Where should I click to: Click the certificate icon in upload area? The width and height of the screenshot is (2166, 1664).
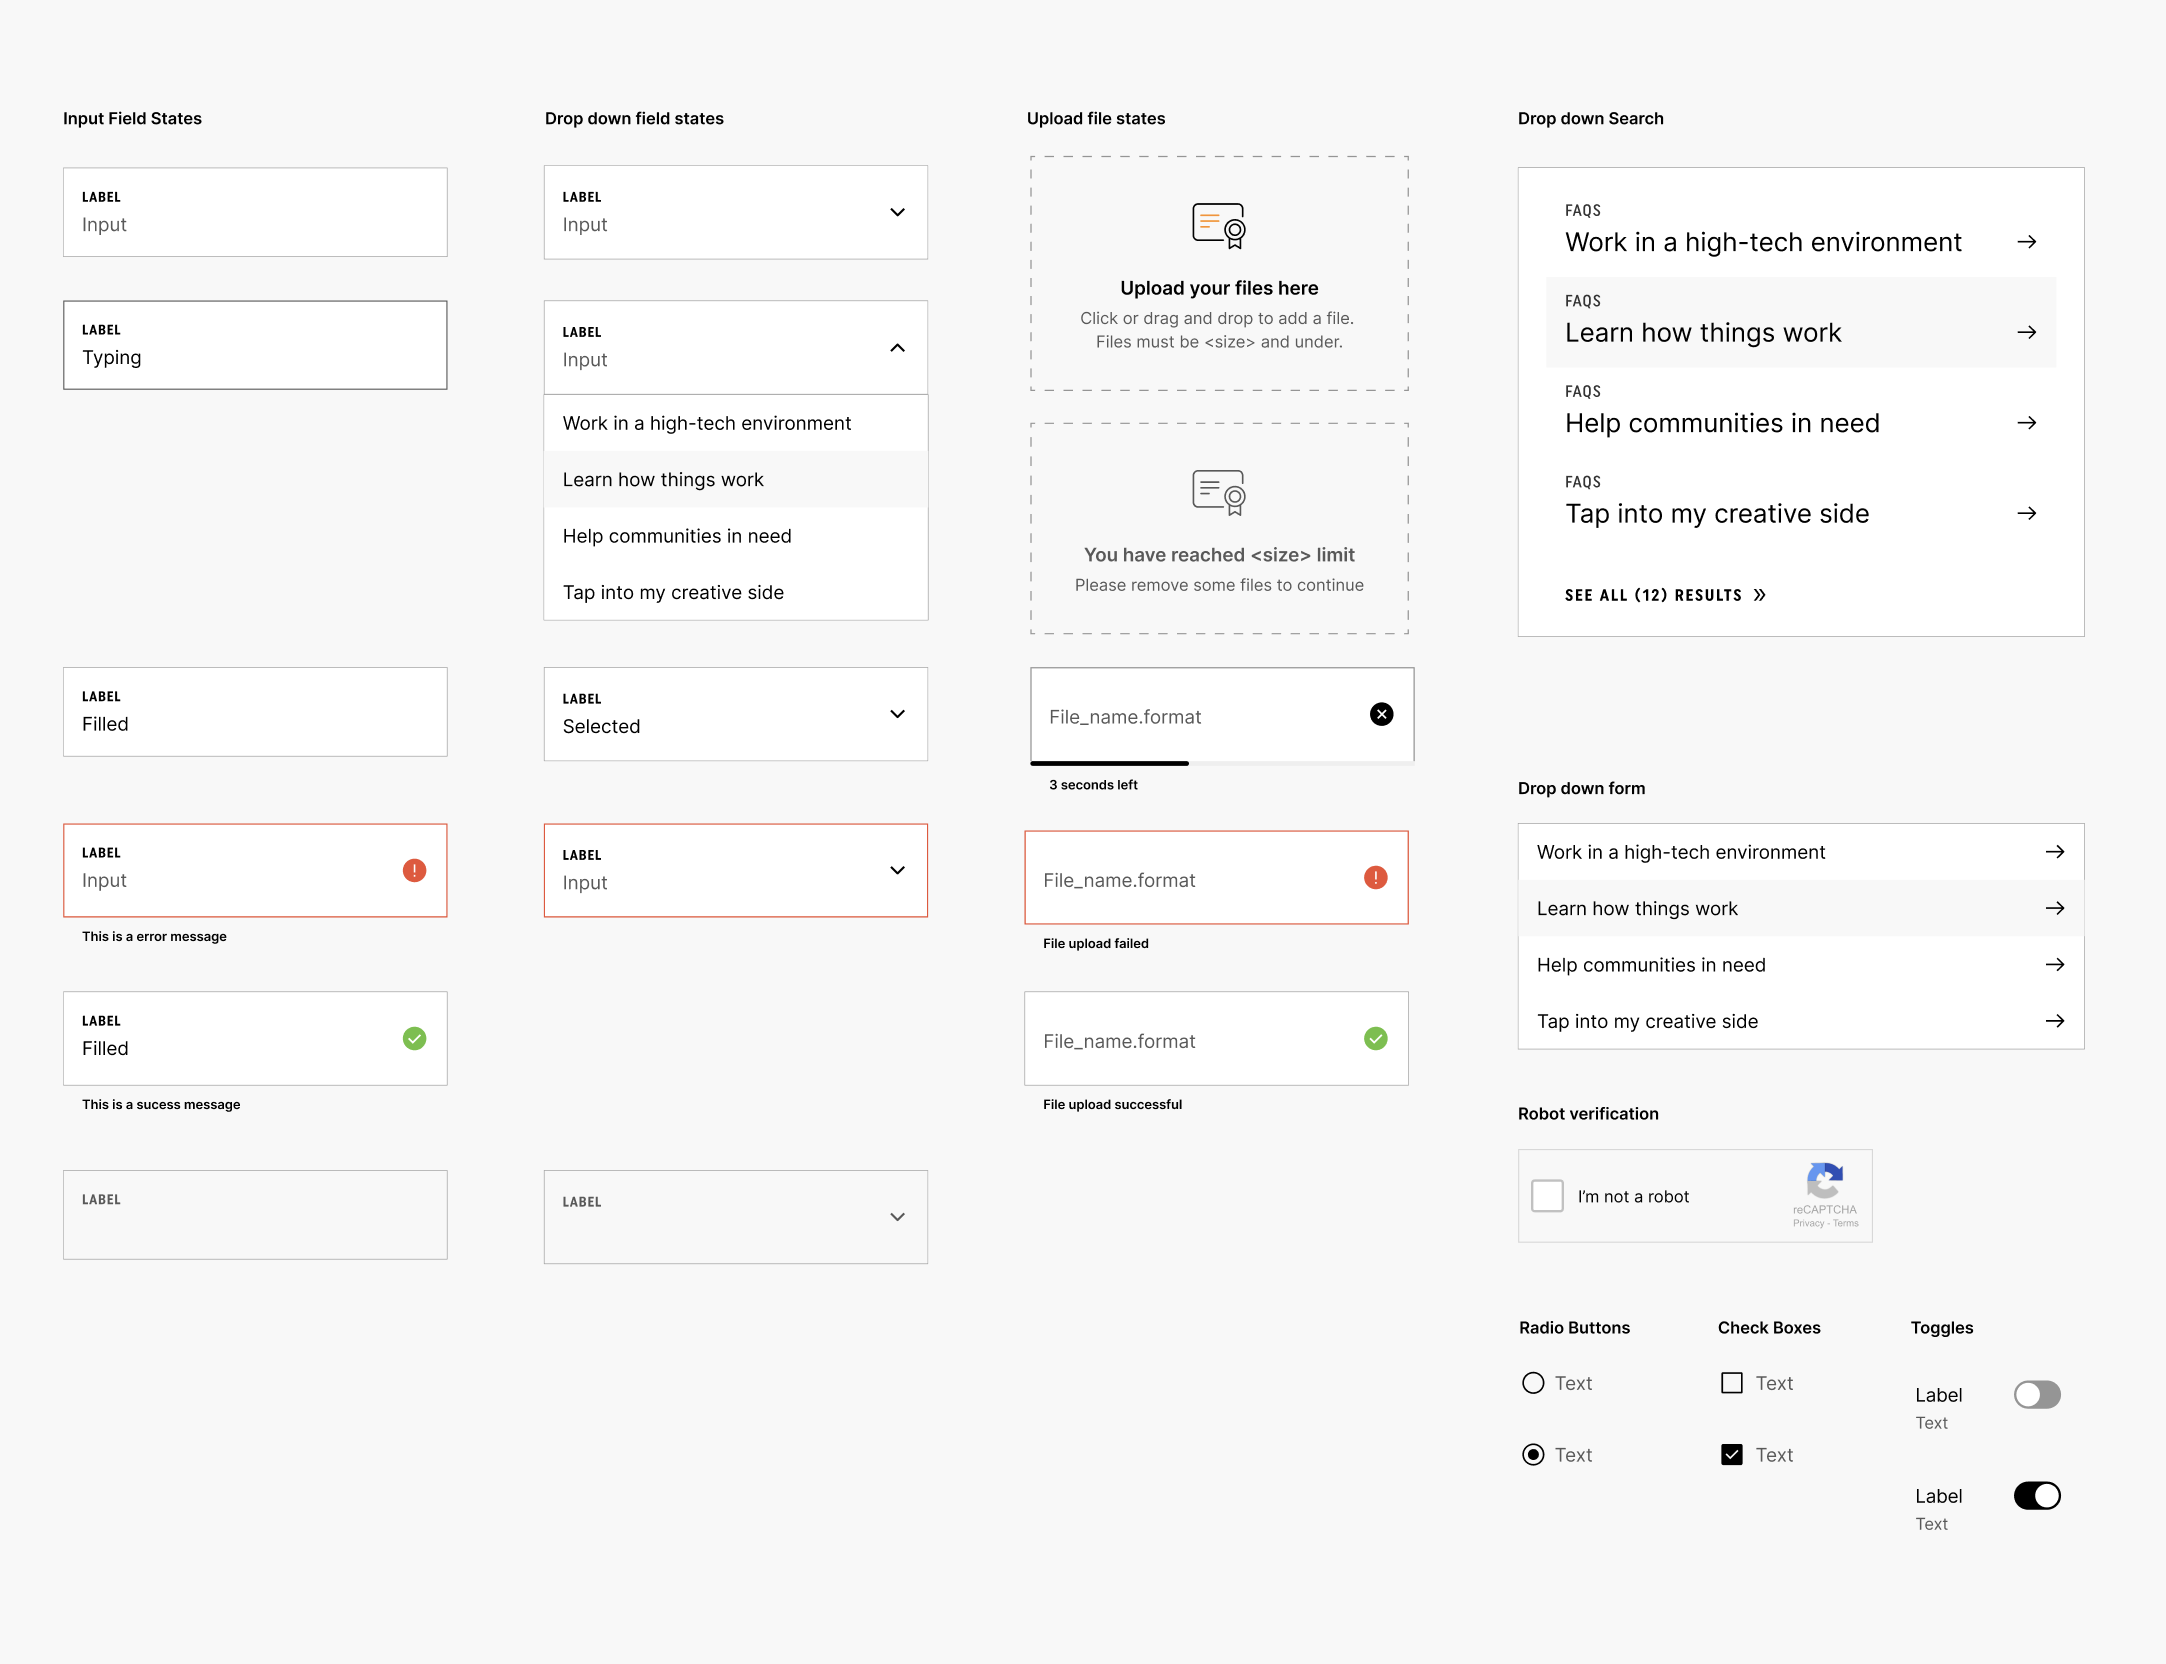[x=1218, y=225]
